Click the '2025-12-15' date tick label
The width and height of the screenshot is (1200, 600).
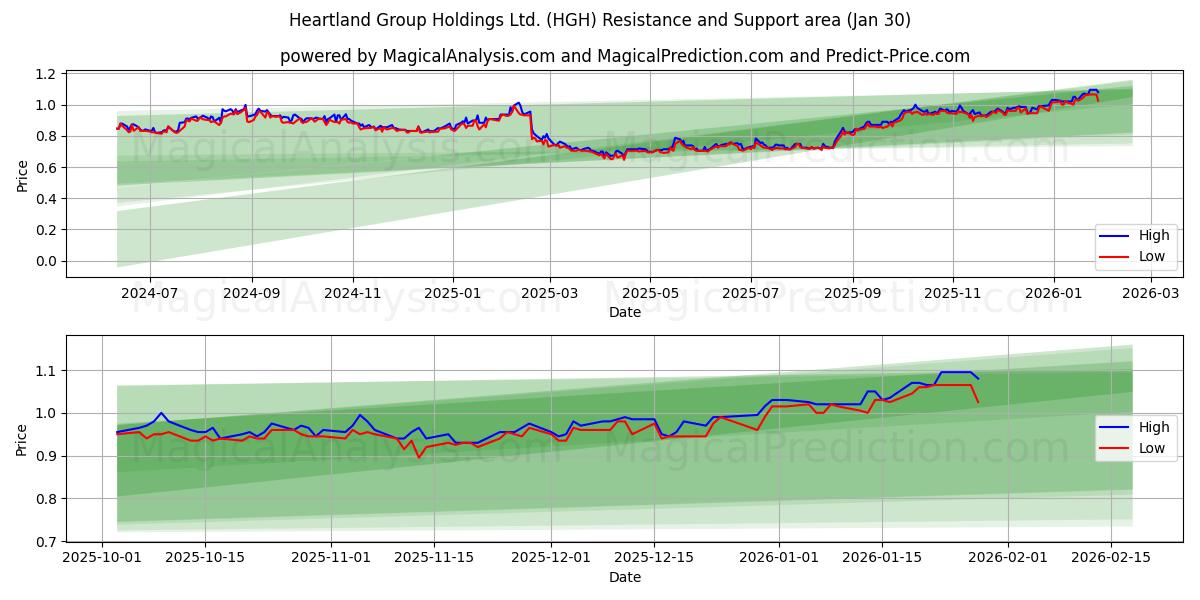click(x=653, y=559)
